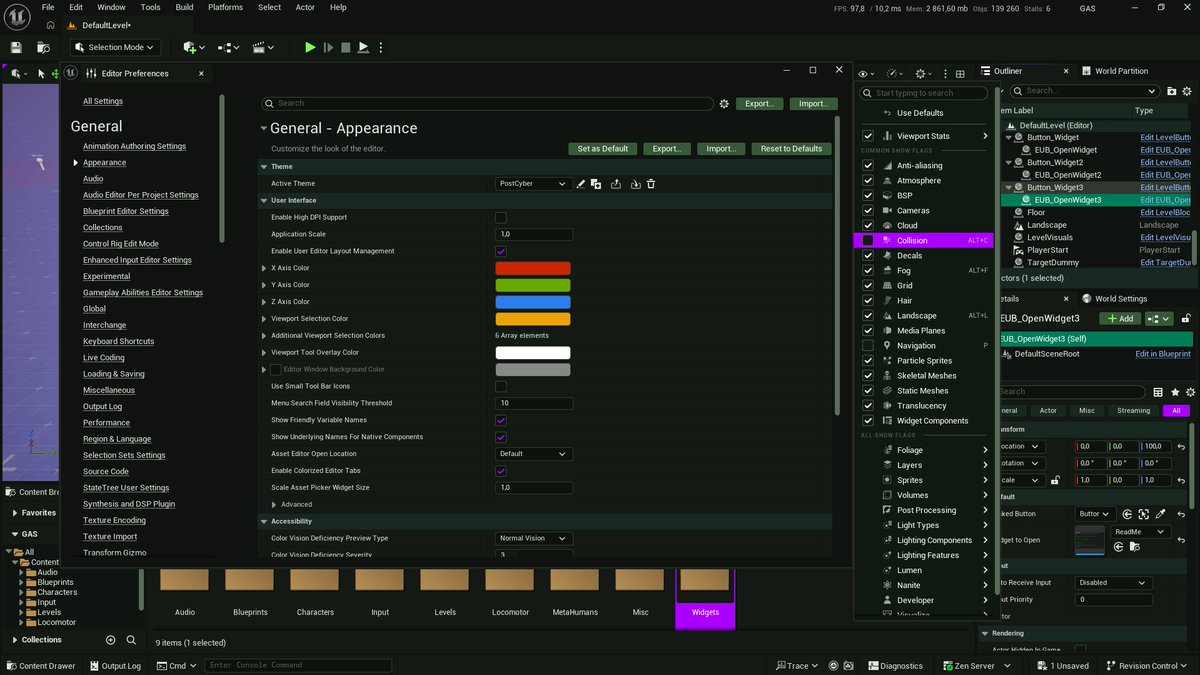Click the Export theme upload icon
This screenshot has width=1200, height=675.
[616, 184]
